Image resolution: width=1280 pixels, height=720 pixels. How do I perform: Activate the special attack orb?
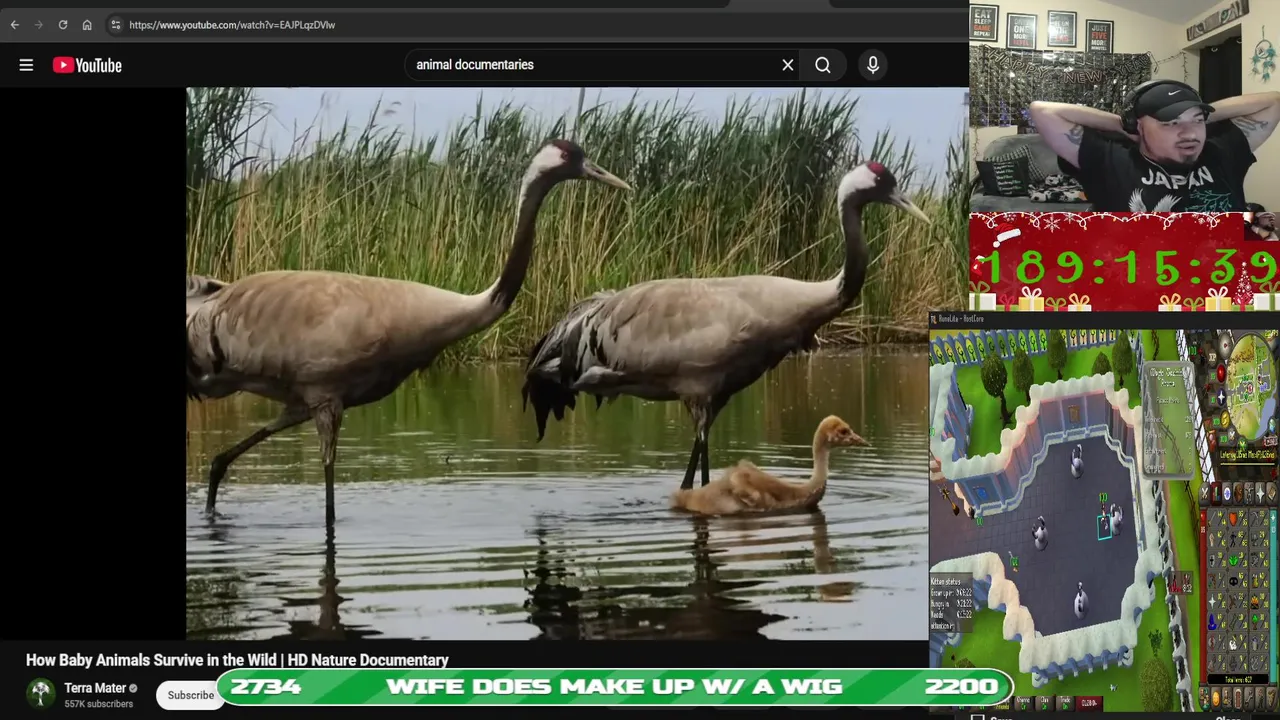tap(1232, 434)
